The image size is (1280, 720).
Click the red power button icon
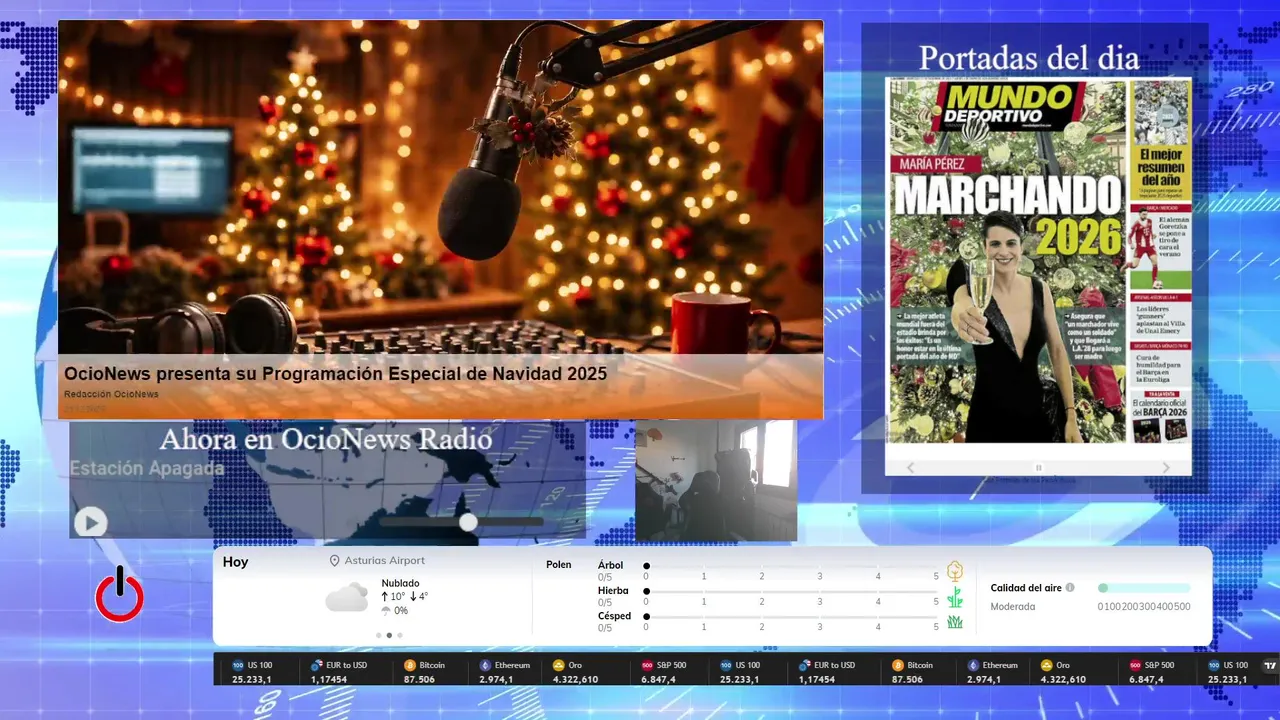[x=119, y=595]
